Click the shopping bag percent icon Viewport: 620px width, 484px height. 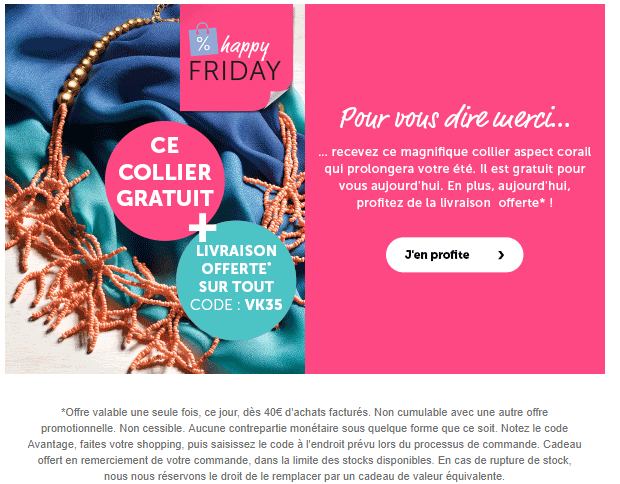click(203, 40)
